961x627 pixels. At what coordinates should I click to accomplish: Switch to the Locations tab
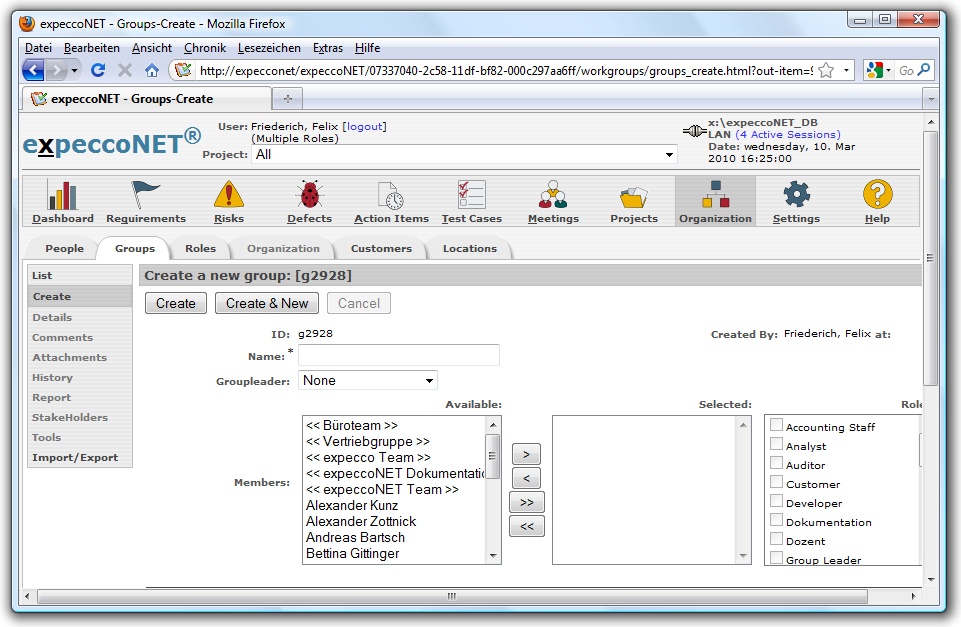(469, 248)
